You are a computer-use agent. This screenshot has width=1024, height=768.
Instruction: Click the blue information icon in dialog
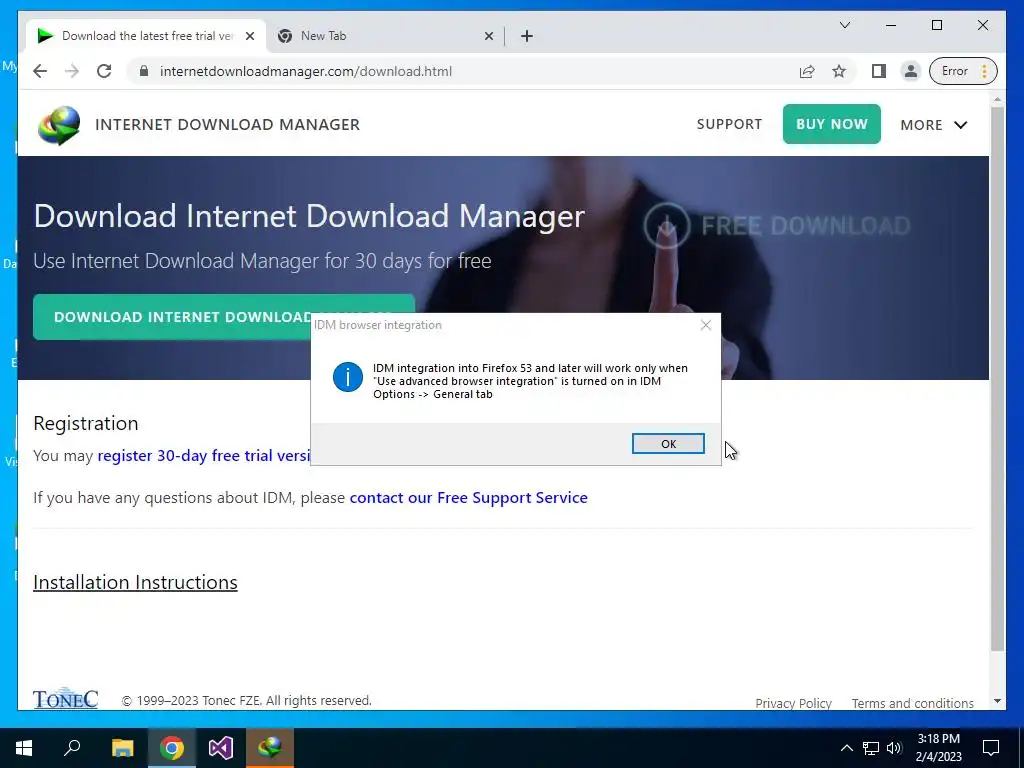(x=347, y=377)
